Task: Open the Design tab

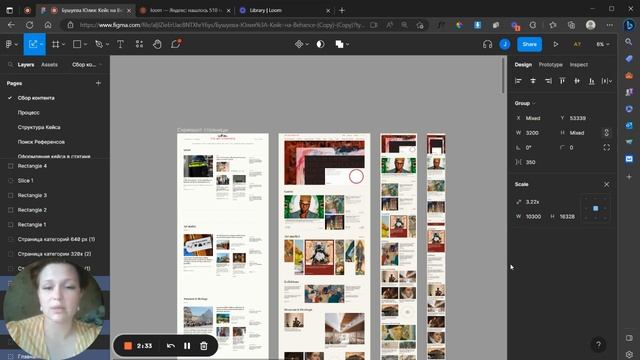Action: point(523,64)
